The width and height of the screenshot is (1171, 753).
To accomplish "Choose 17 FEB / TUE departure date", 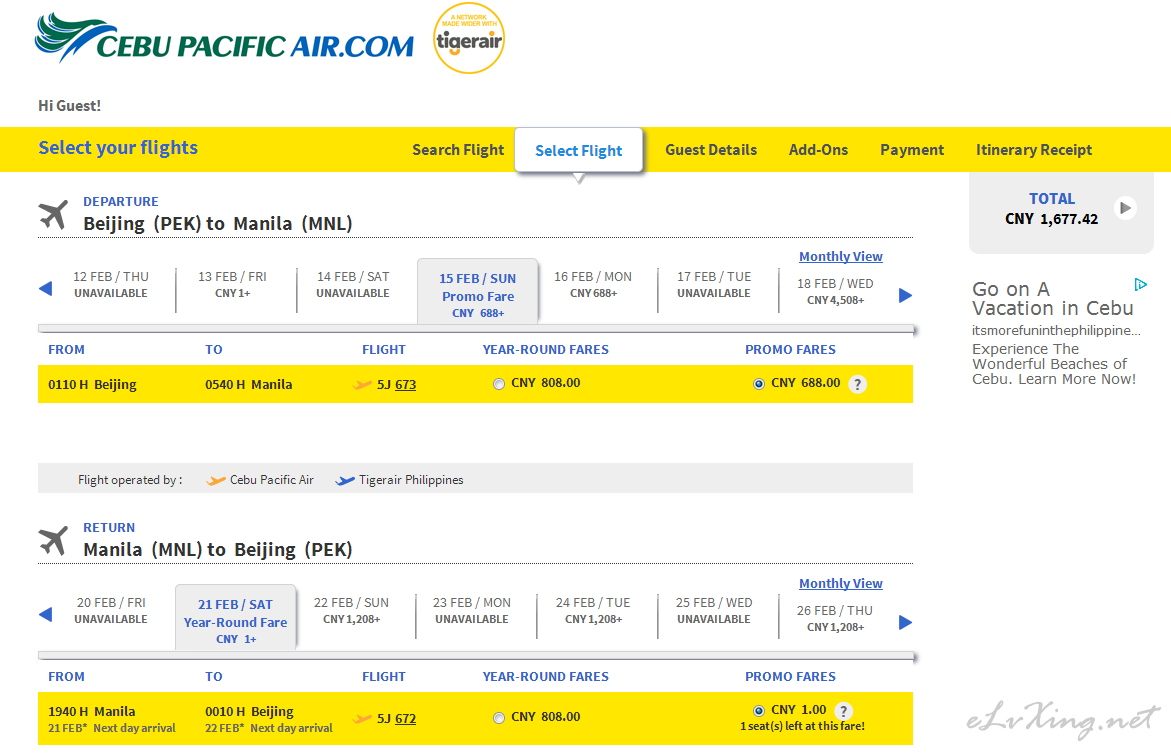I will point(714,285).
